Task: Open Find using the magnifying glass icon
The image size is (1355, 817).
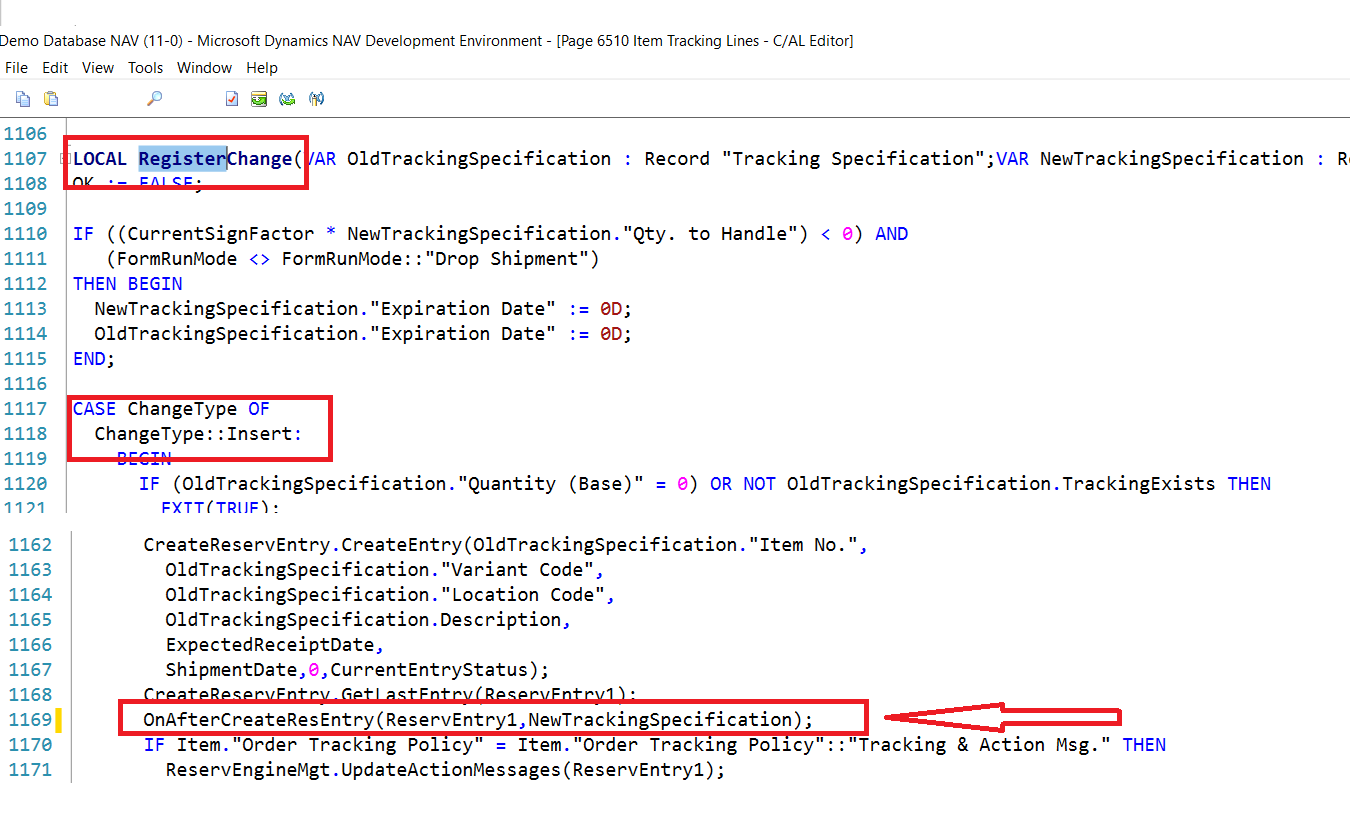Action: (155, 98)
